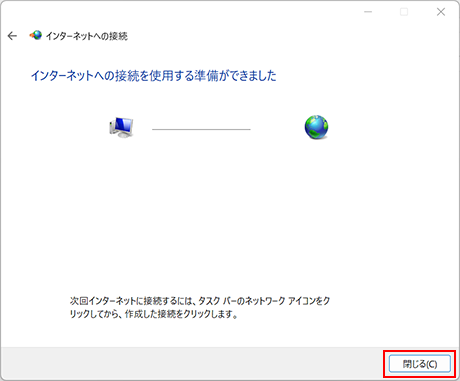Screen dimensions: 460x381
Task: Click the heading インターネットへの接続を使用する準備ができました
Action: (154, 76)
